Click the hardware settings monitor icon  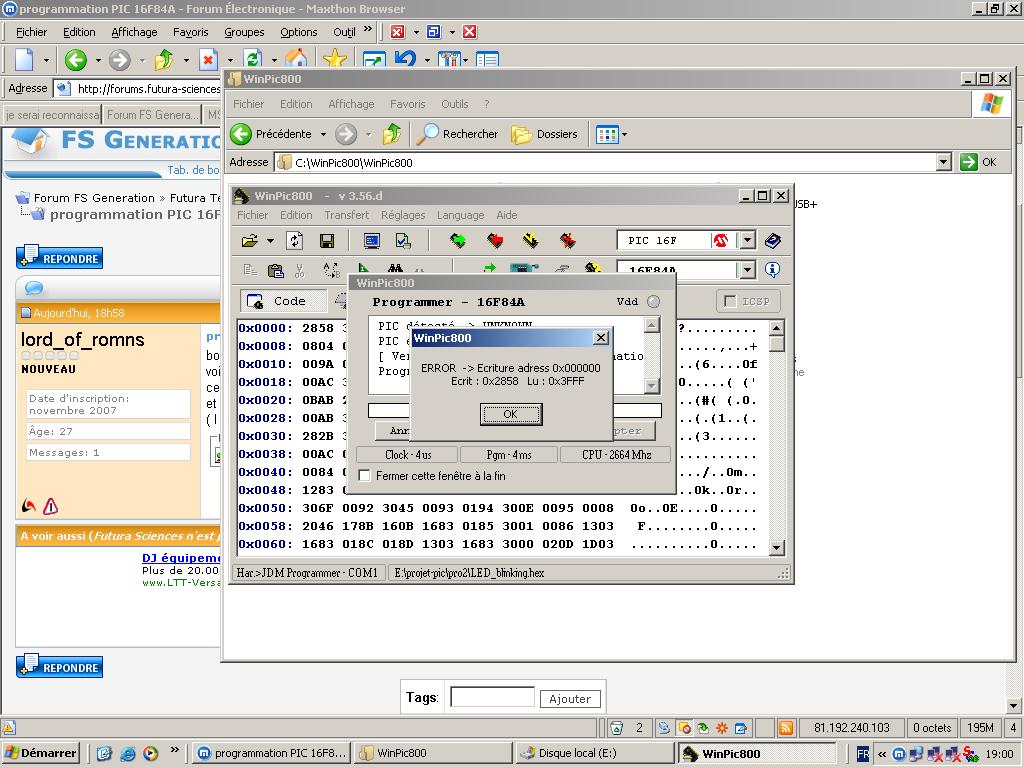pos(372,241)
